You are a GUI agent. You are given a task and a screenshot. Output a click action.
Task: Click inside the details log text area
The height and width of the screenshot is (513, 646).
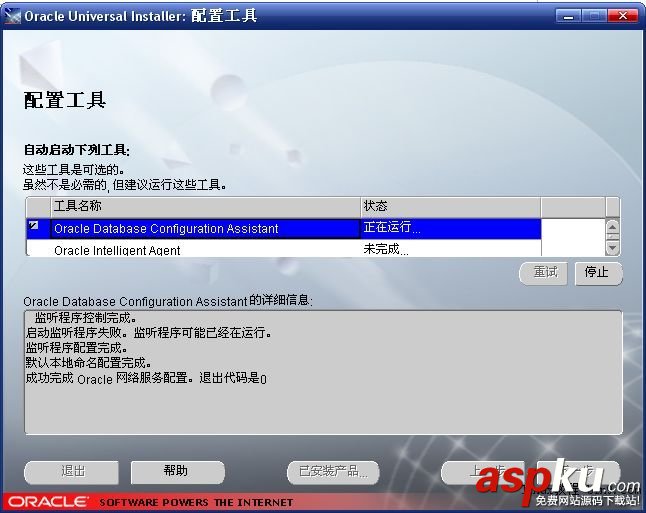pos(323,372)
